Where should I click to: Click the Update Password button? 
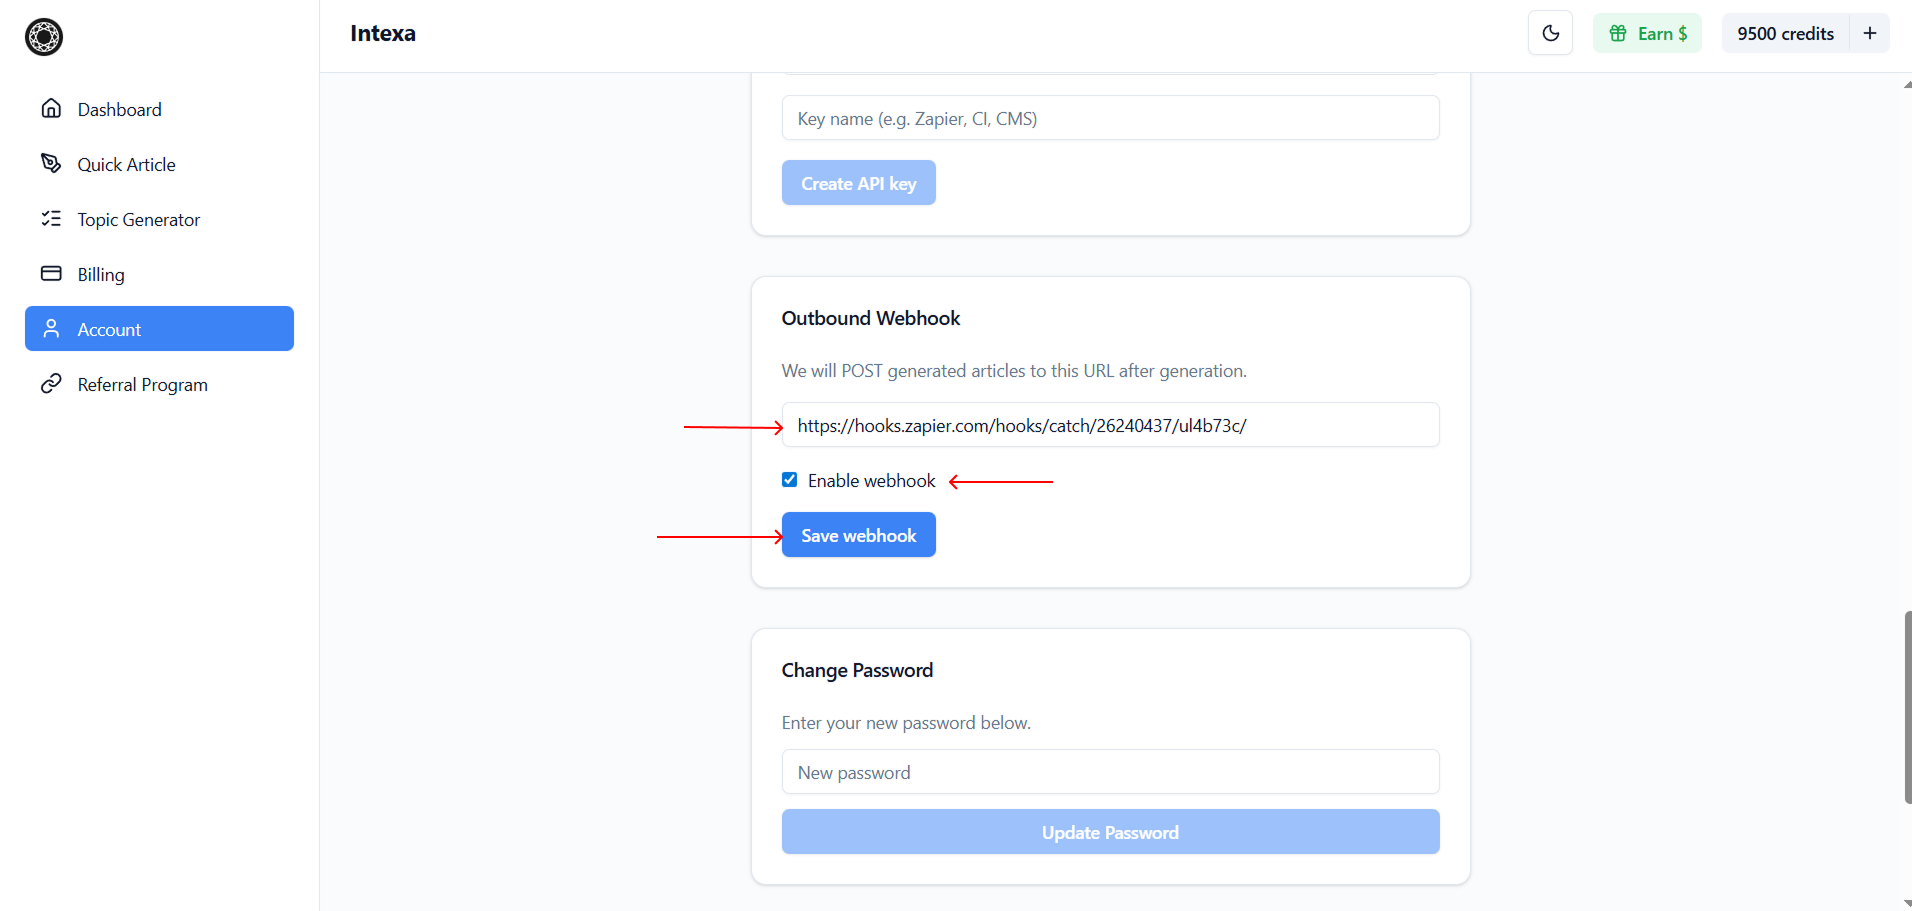[1110, 832]
